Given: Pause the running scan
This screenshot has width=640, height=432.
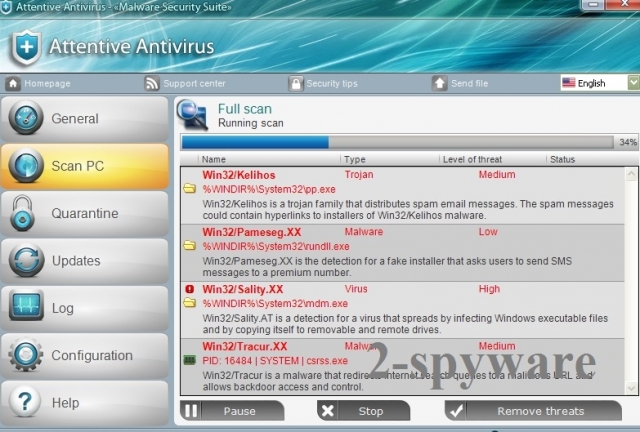Looking at the screenshot, I should (x=232, y=411).
